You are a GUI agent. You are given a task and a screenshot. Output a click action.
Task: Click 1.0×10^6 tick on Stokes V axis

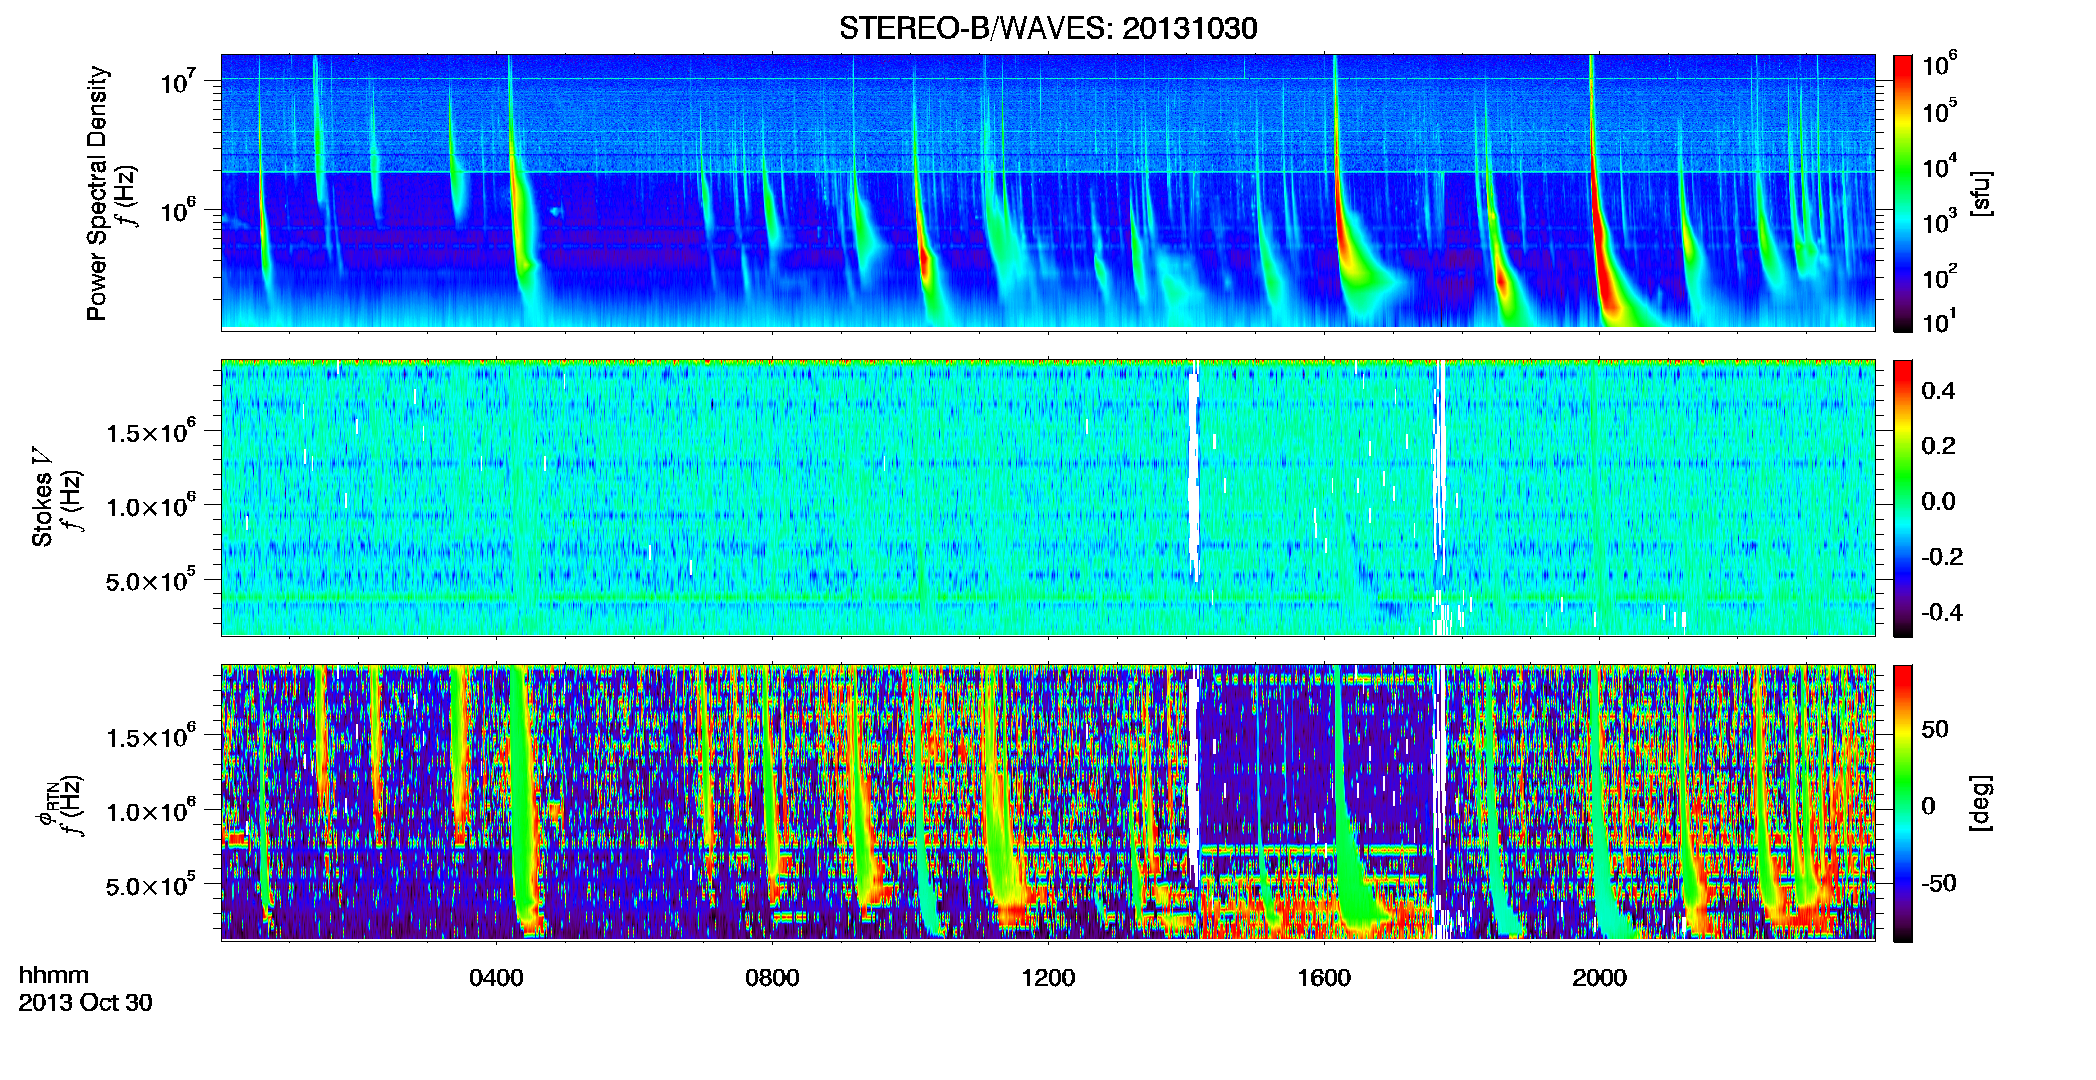pos(151,505)
